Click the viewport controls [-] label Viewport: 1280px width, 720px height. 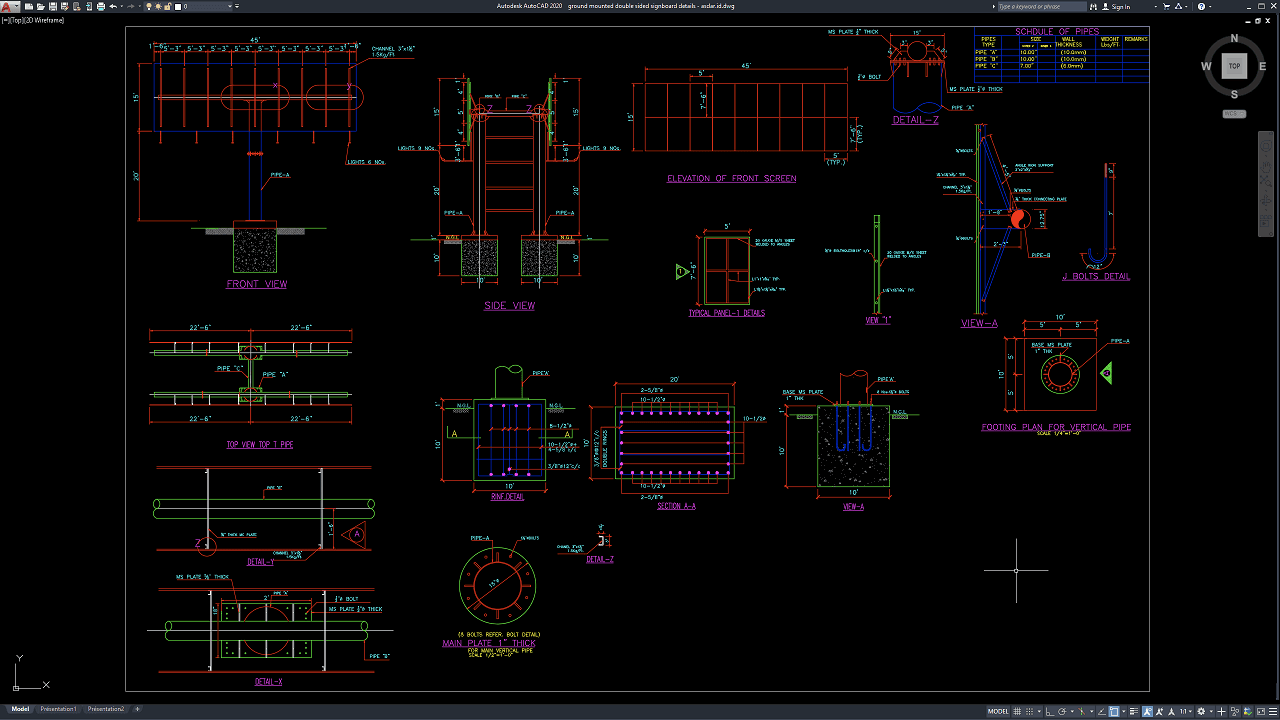5,19
